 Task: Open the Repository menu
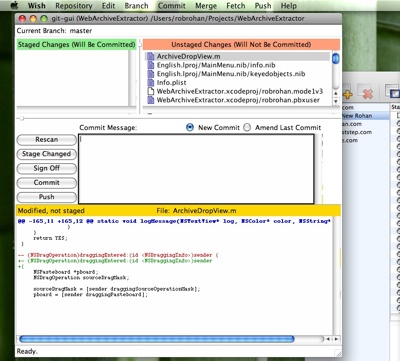(74, 6)
